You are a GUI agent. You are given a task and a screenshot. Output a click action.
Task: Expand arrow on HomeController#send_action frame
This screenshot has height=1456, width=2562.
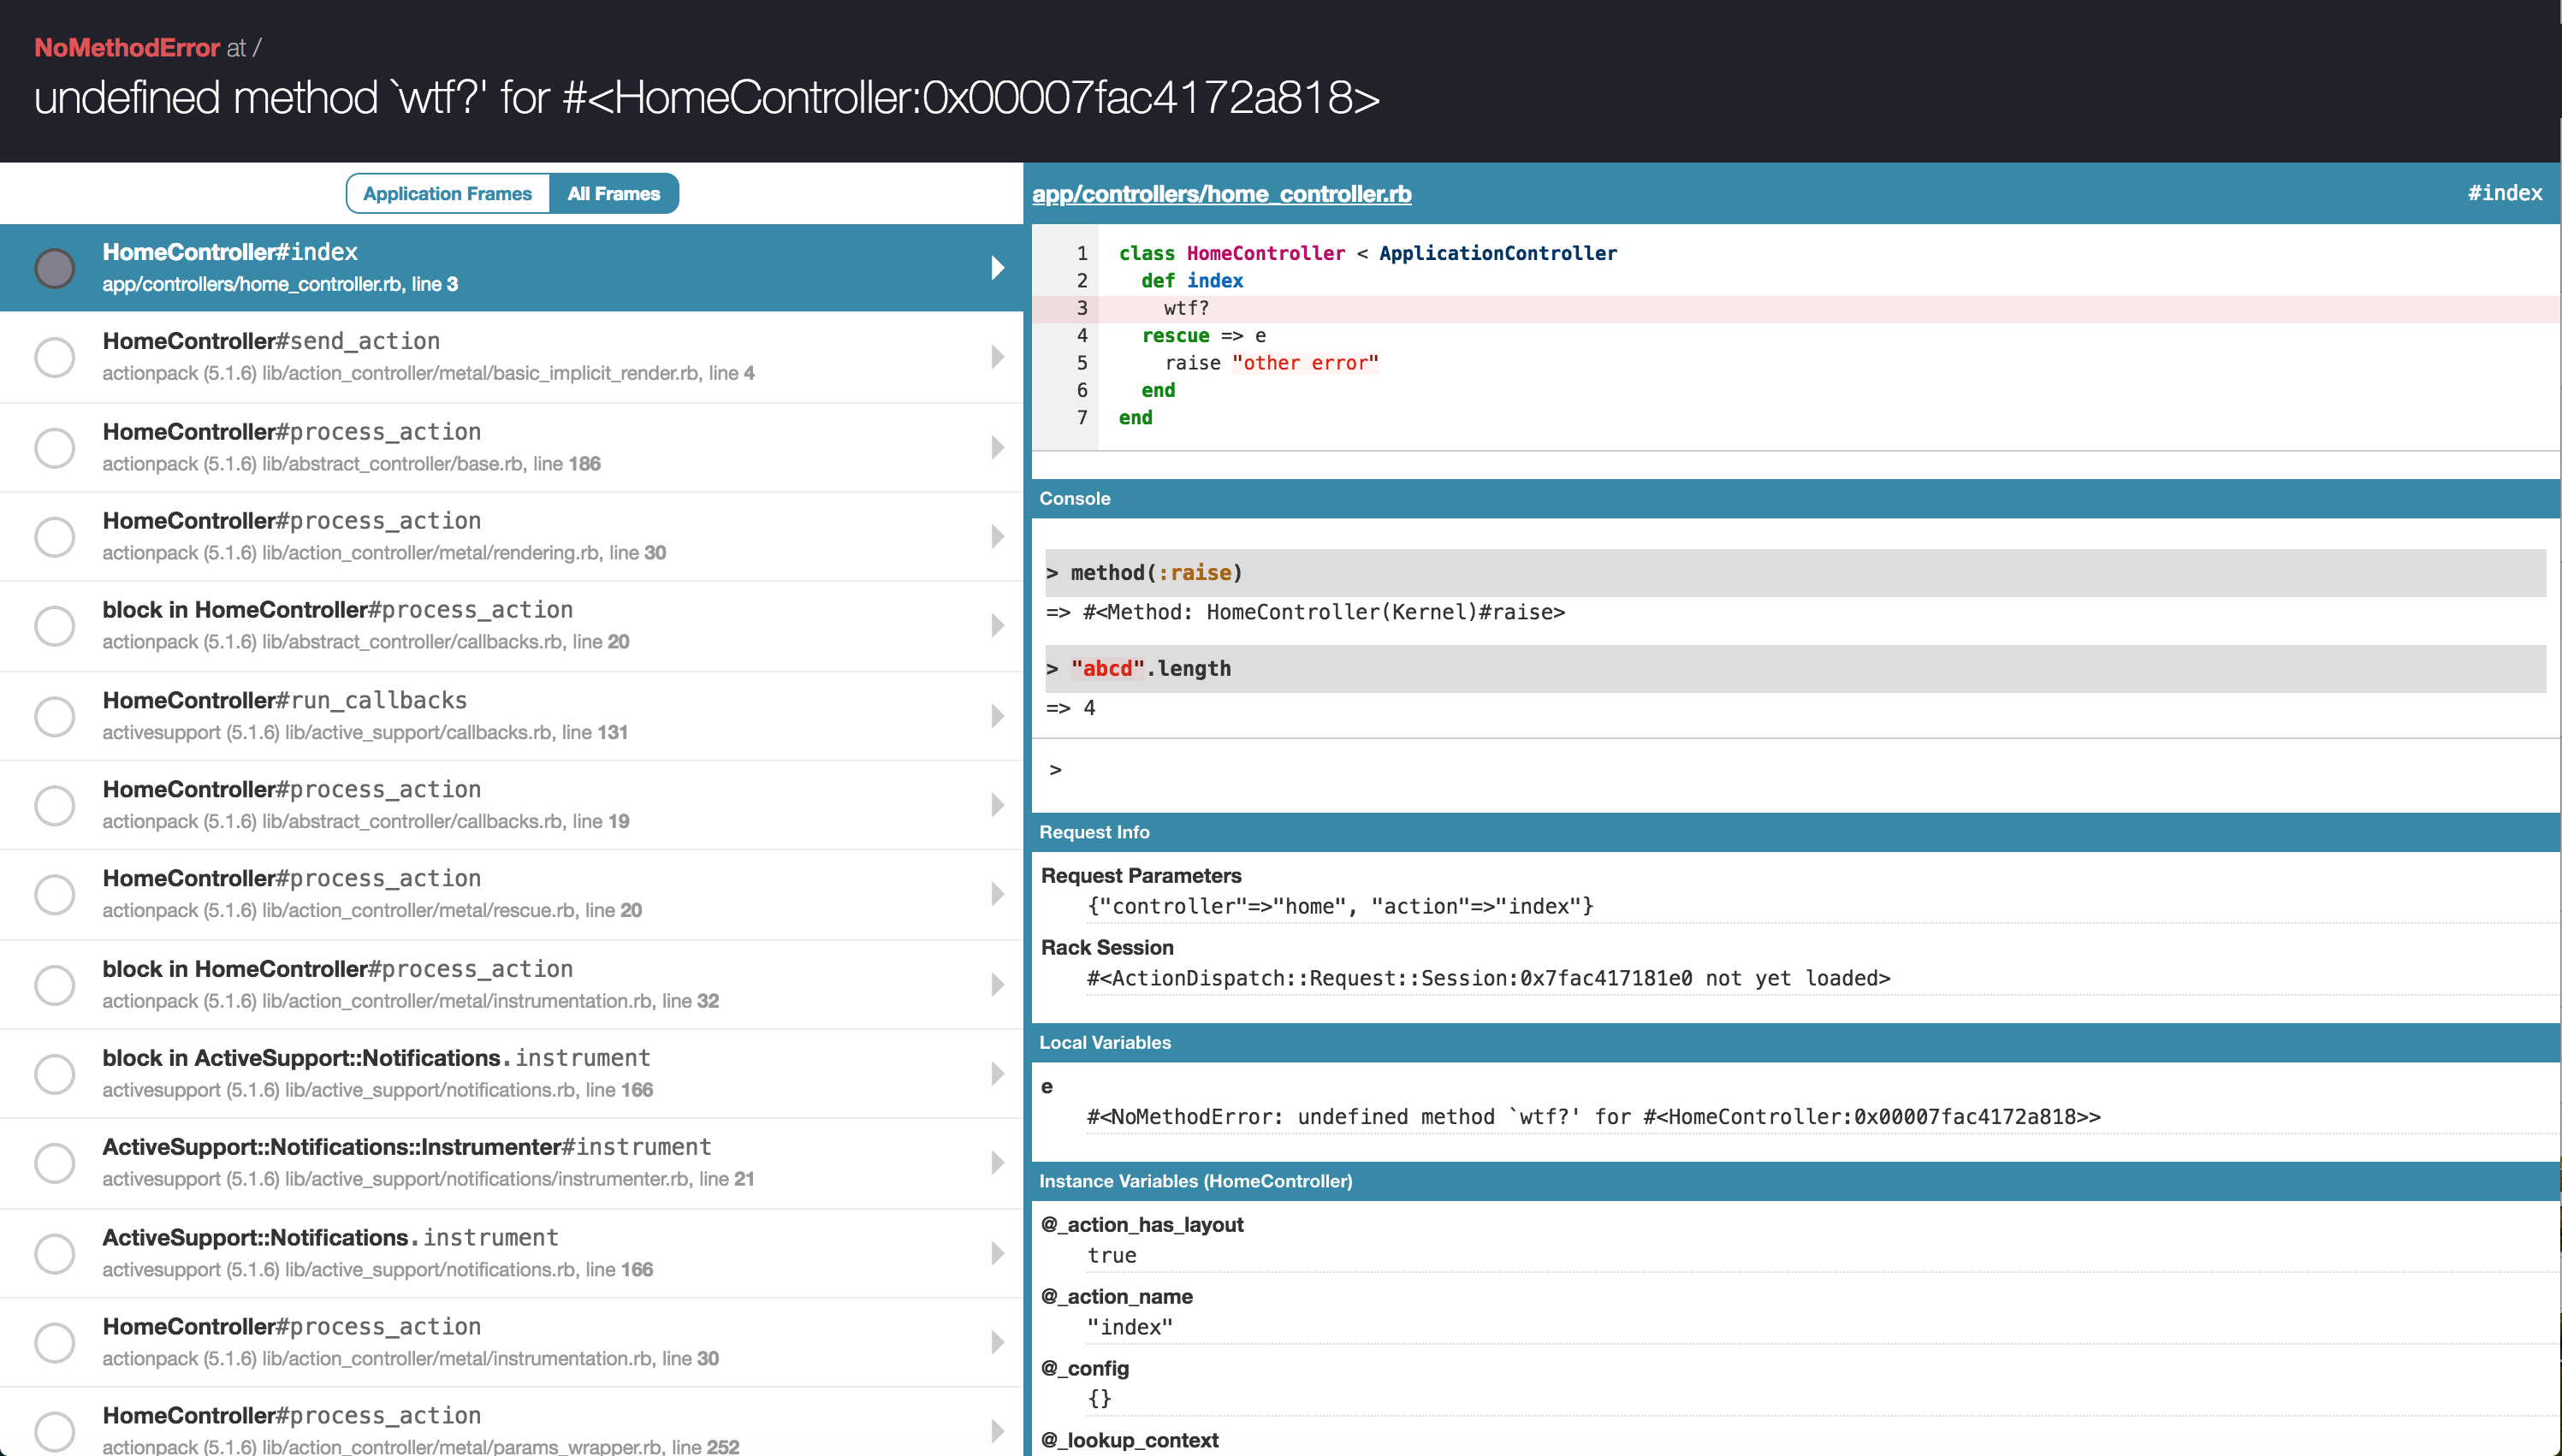tap(997, 357)
